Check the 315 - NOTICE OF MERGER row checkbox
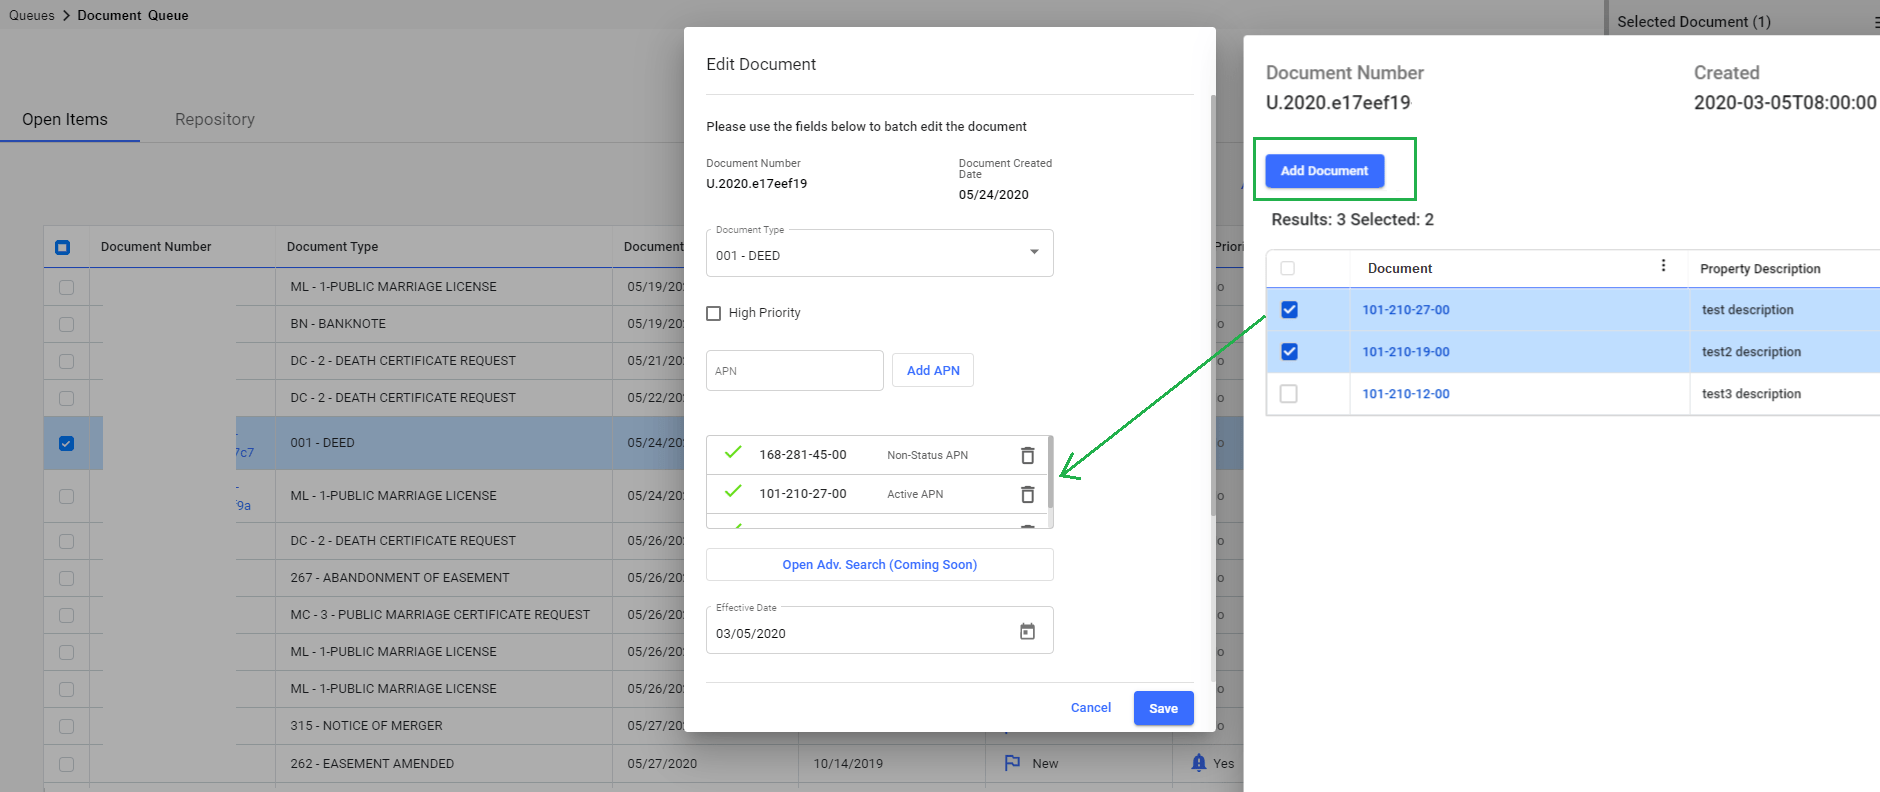1880x792 pixels. tap(66, 726)
